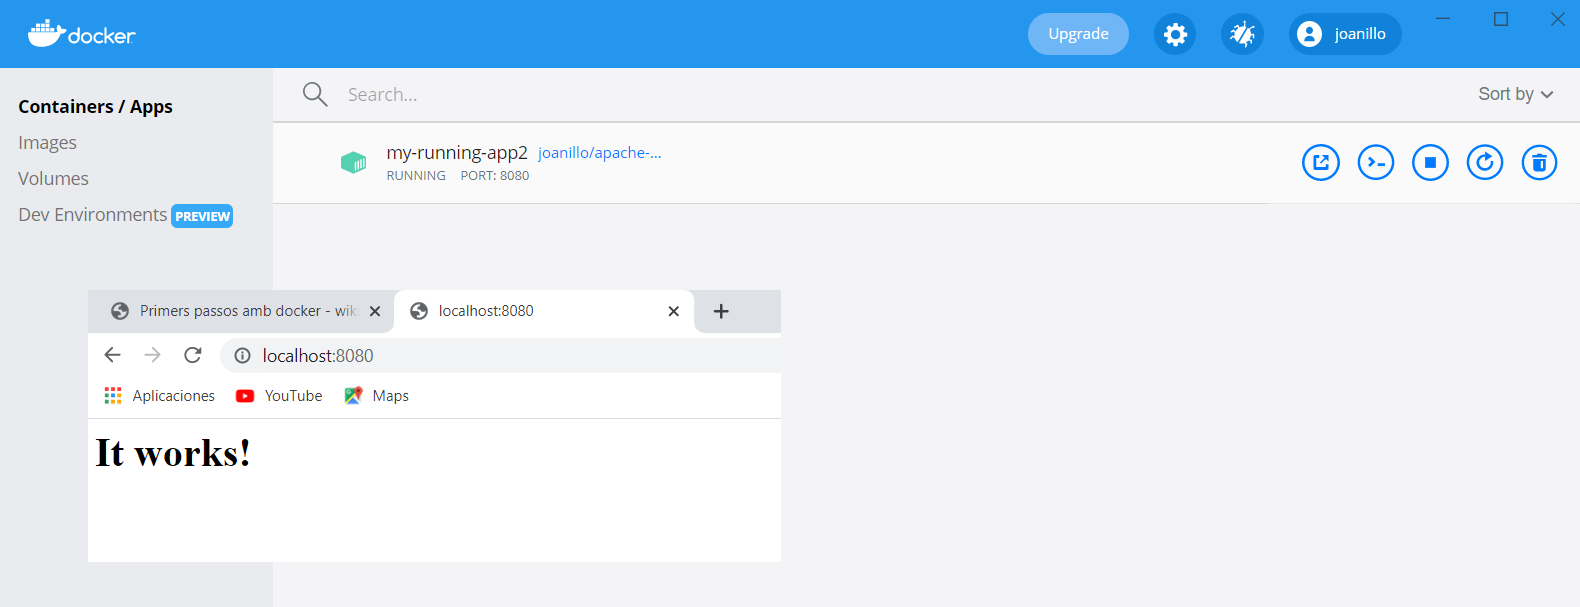Image resolution: width=1580 pixels, height=607 pixels.
Task: Open my-running-app2 in browser
Action: [1320, 162]
